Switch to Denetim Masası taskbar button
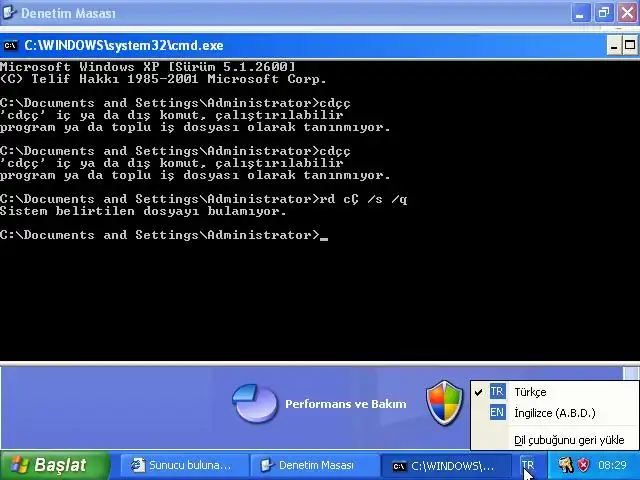640x480 pixels. coord(315,465)
